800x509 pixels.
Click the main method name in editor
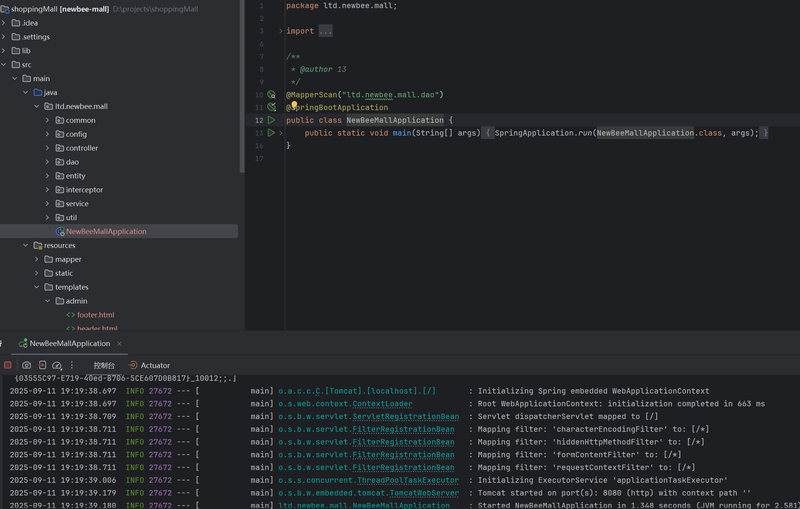point(402,133)
